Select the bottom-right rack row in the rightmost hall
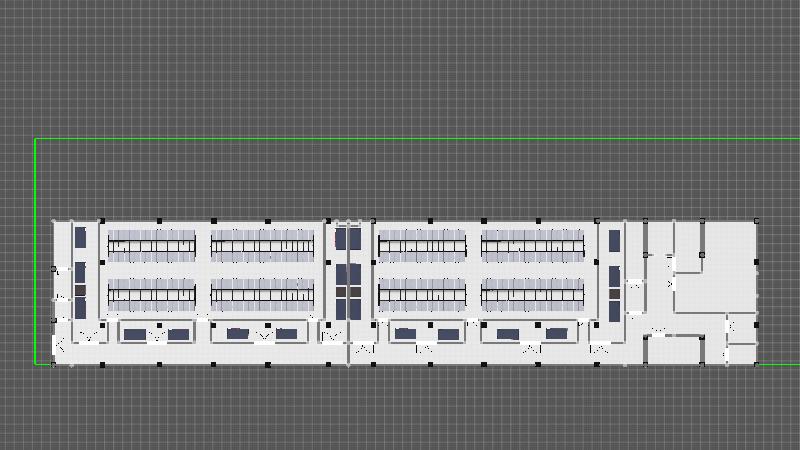This screenshot has width=800, height=450. [x=532, y=295]
